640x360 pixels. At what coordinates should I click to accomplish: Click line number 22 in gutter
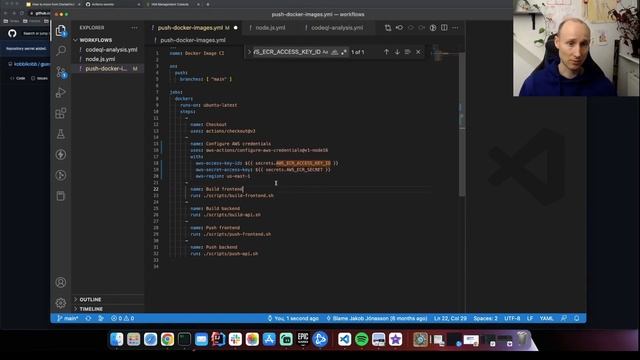point(156,189)
